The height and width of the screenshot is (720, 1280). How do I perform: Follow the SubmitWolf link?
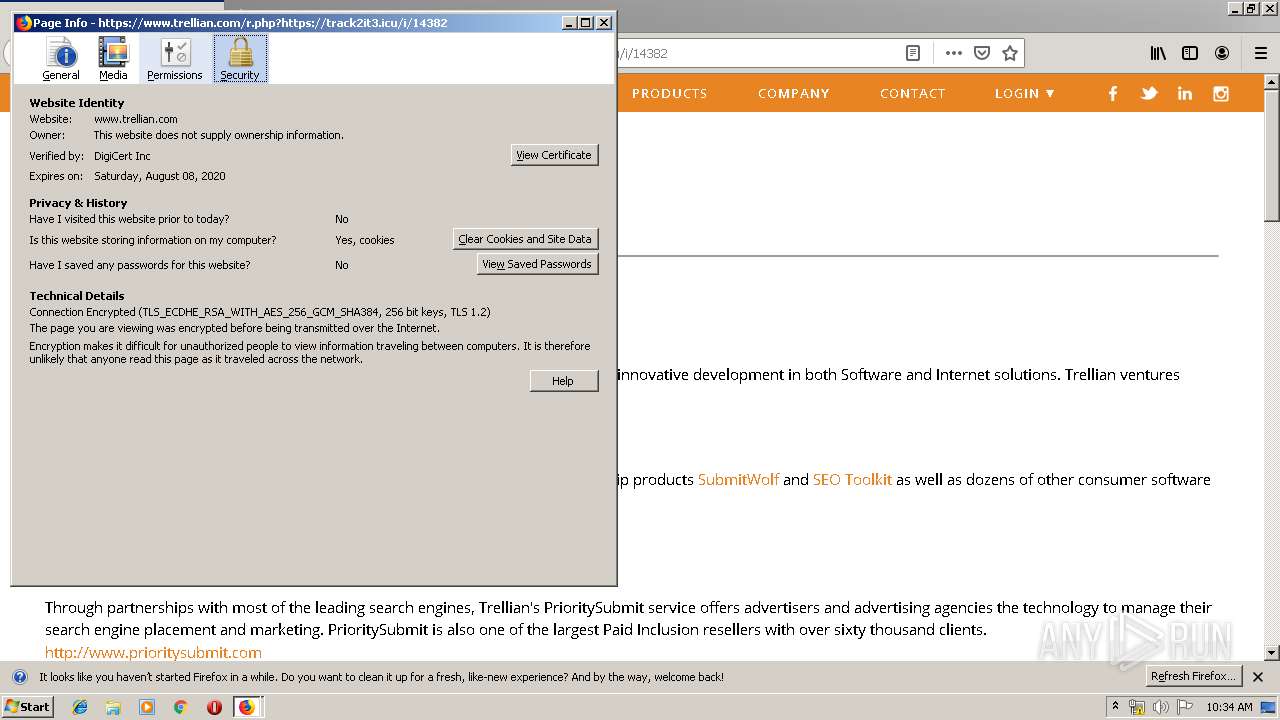(x=738, y=480)
